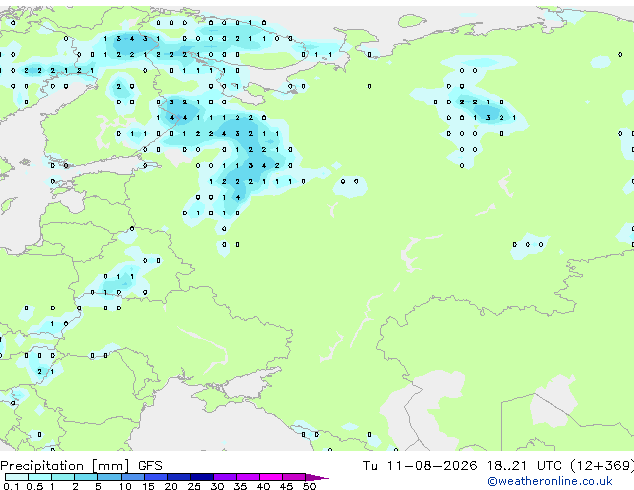Image resolution: width=634 pixels, height=490 pixels.
Task: Click the above-50 mm legend arrow tip
Action: click(x=317, y=477)
